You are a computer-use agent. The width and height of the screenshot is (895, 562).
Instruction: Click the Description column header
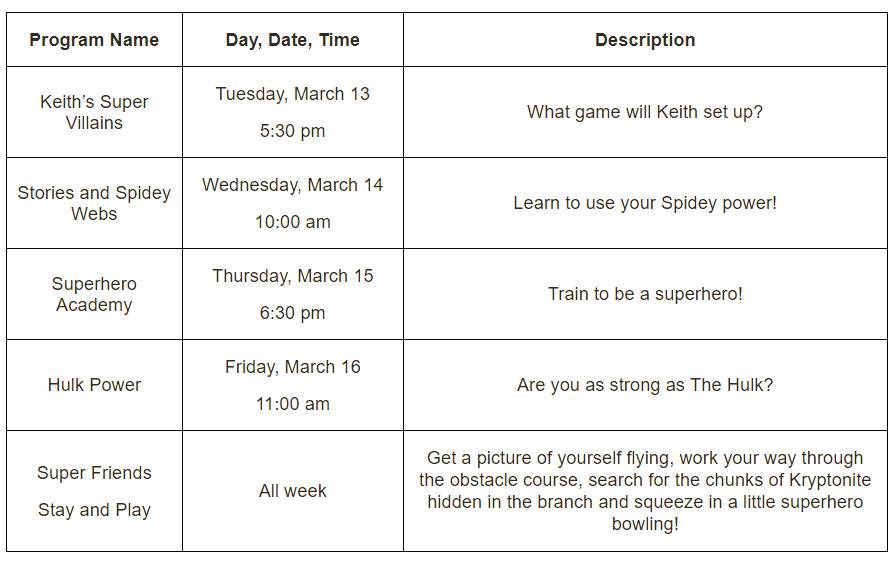(645, 40)
